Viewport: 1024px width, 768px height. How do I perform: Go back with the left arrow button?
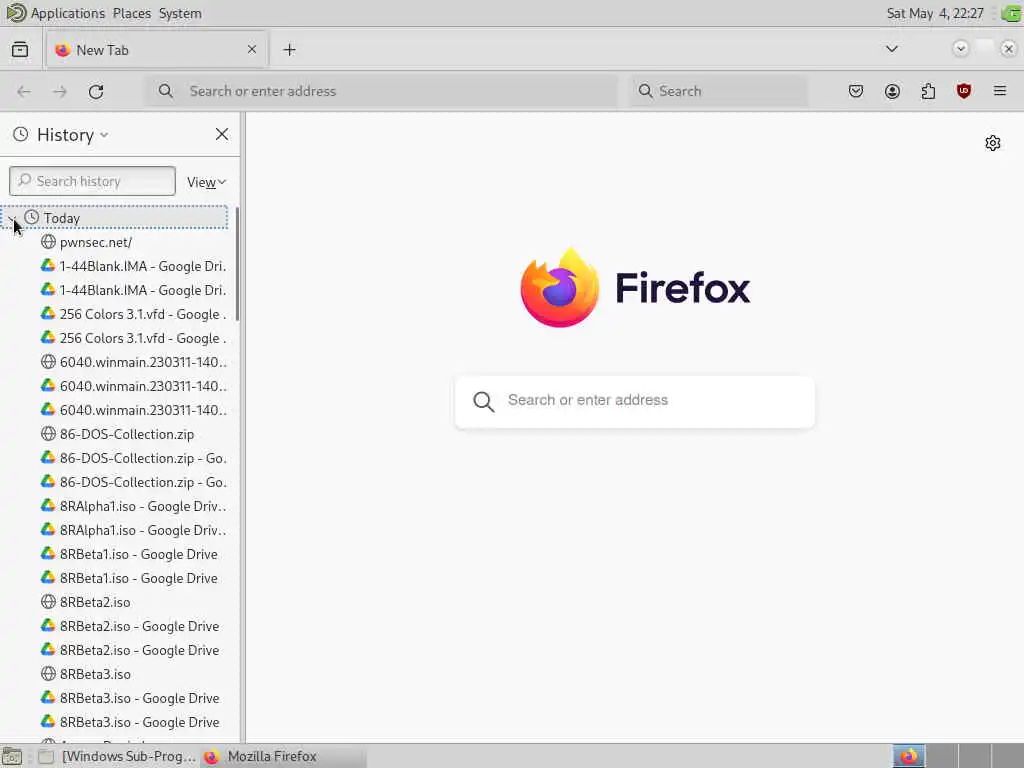click(24, 91)
